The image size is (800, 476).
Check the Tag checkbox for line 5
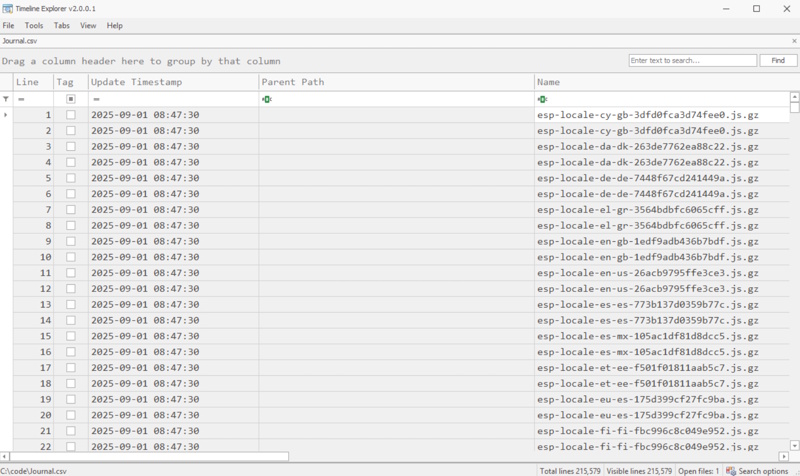click(71, 178)
